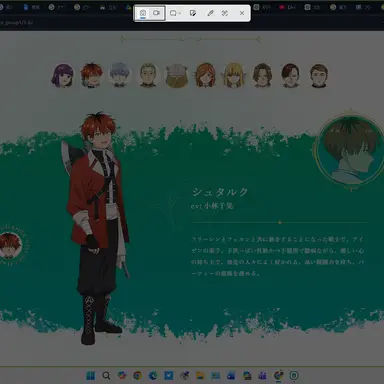Select the short brown-haired man avatar in character row
This screenshot has height=384, width=384.
pos(319,76)
